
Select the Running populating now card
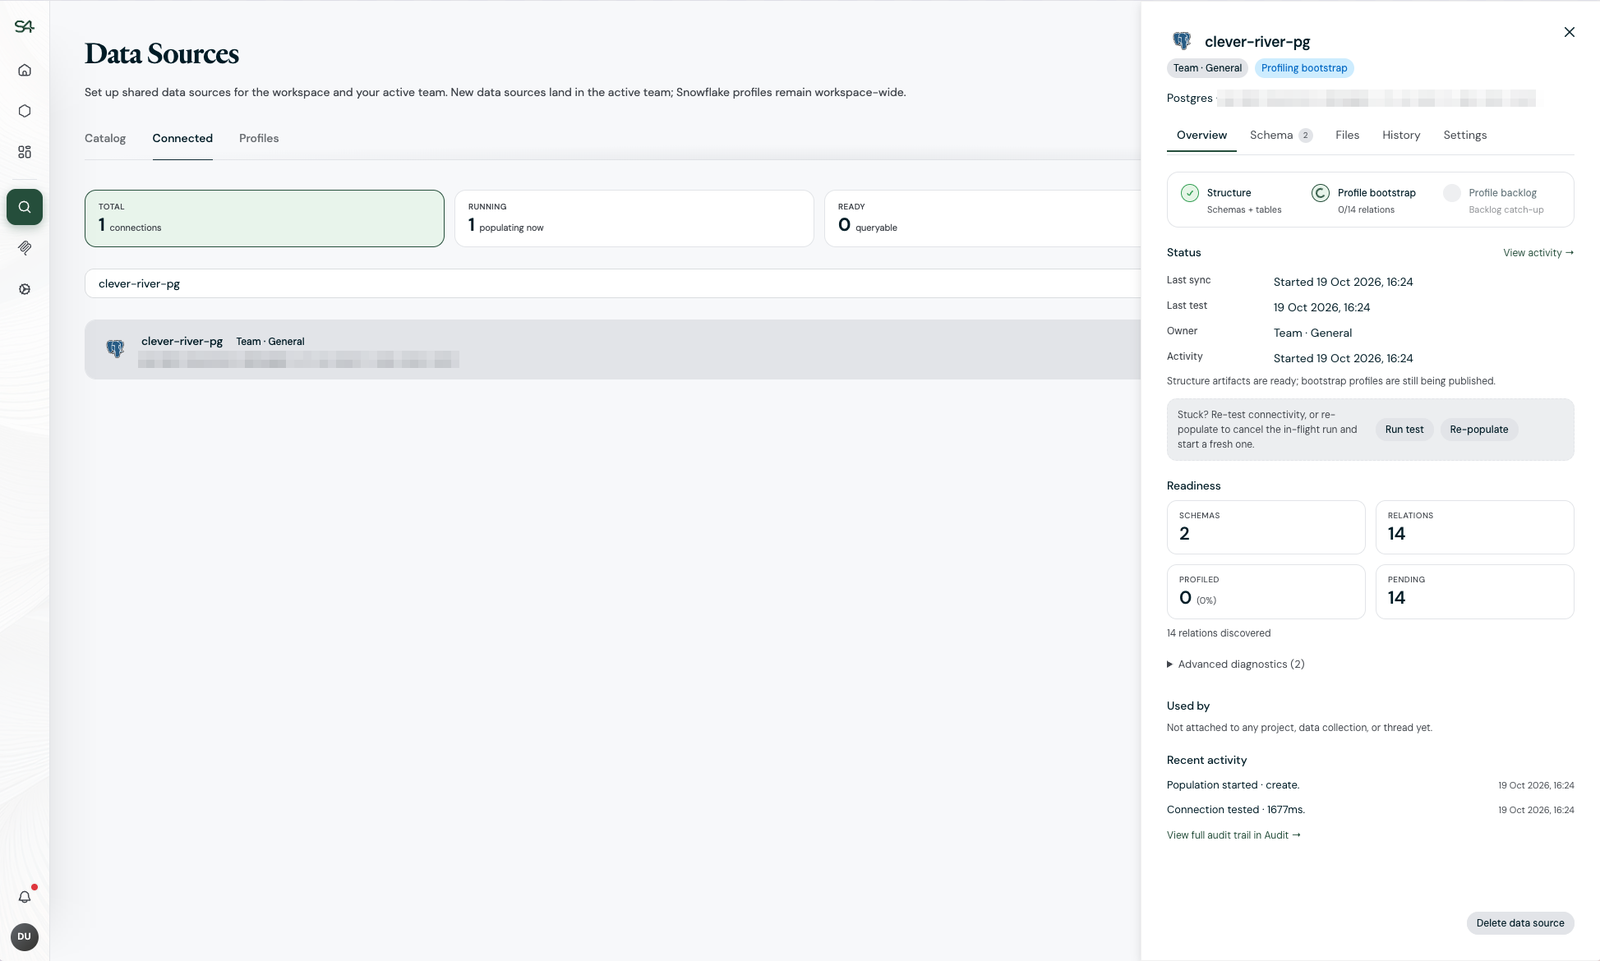(634, 218)
